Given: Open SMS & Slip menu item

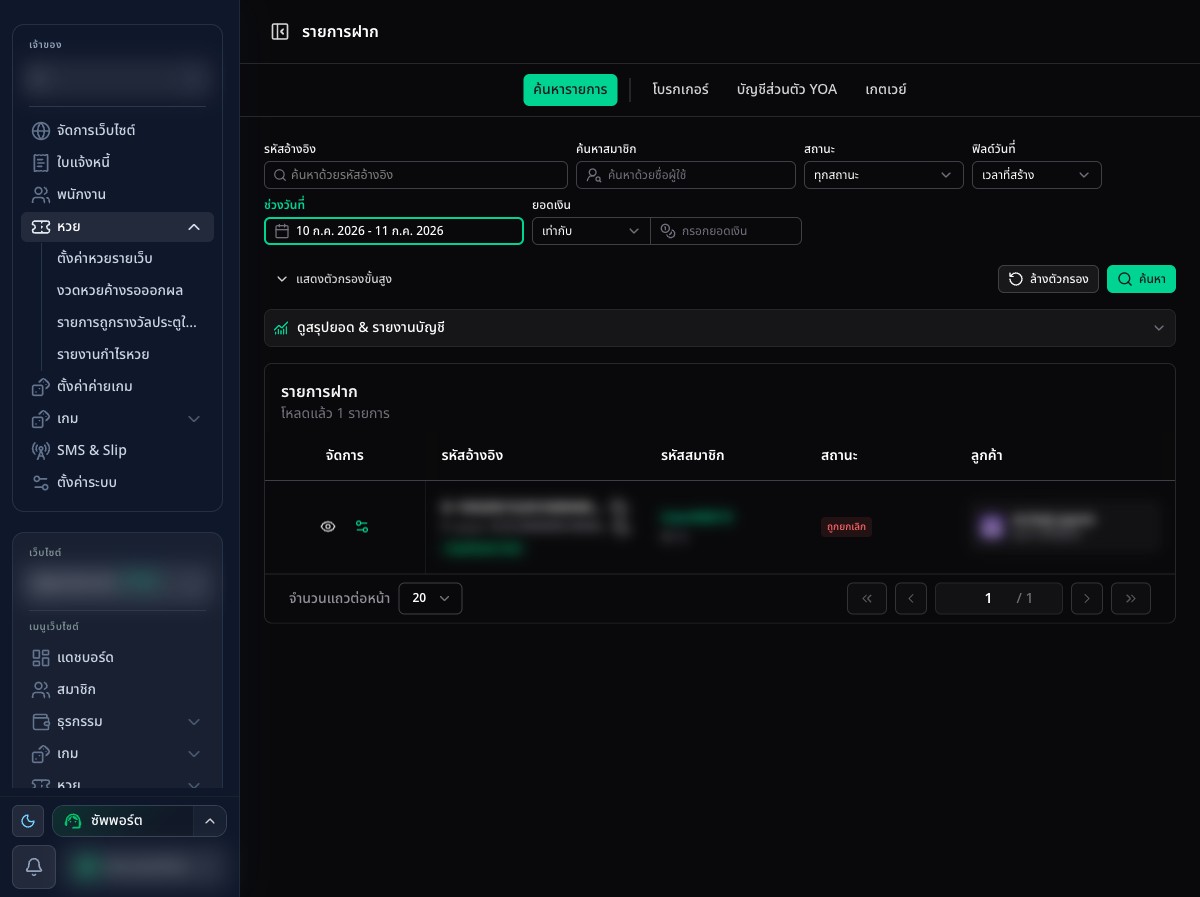Looking at the screenshot, I should click(117, 450).
